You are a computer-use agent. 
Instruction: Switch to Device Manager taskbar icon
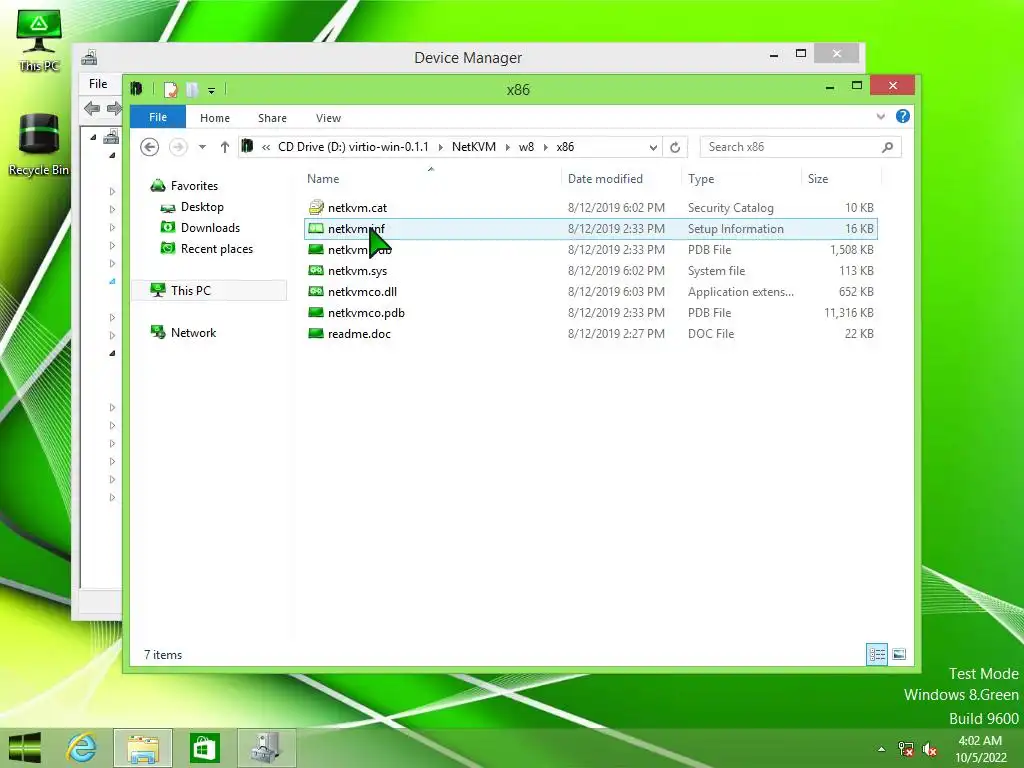click(266, 748)
